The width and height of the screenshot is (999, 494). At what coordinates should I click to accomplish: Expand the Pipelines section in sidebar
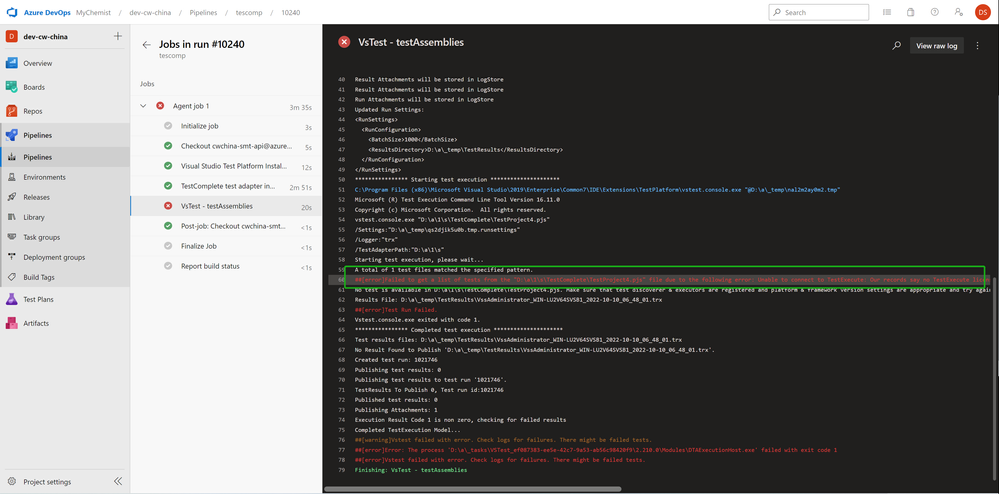[x=38, y=135]
